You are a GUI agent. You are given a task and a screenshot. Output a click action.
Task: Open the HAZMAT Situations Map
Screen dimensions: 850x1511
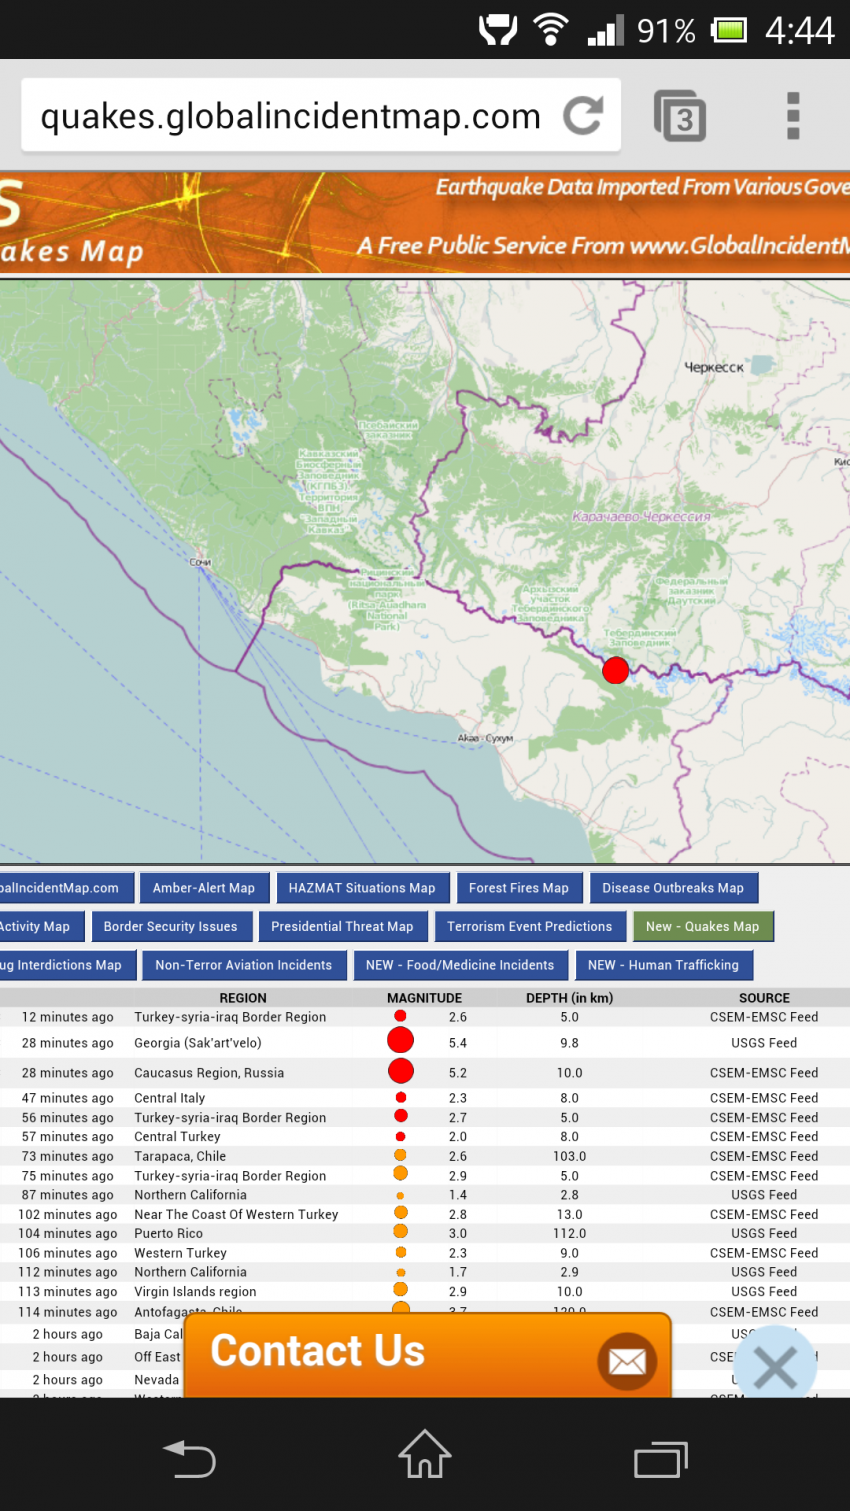(x=362, y=888)
